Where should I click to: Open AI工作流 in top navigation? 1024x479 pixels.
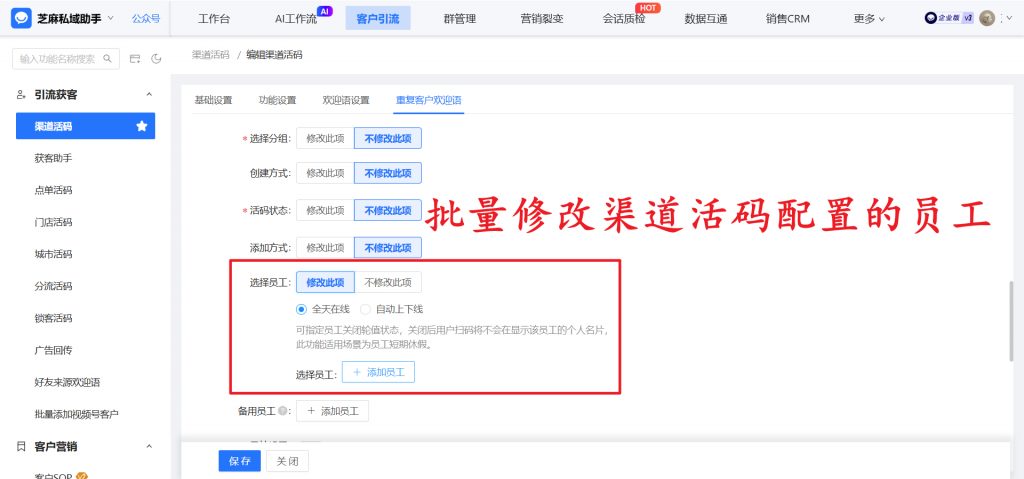tap(296, 19)
